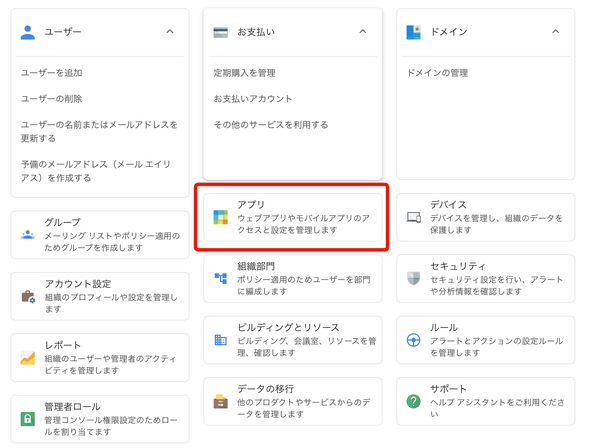Click the briefcase gear icon in アカウント設定 card

point(28,296)
